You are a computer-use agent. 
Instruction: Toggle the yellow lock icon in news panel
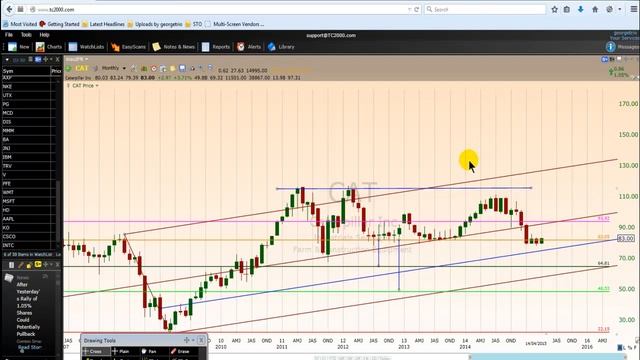pyautogui.click(x=29, y=265)
